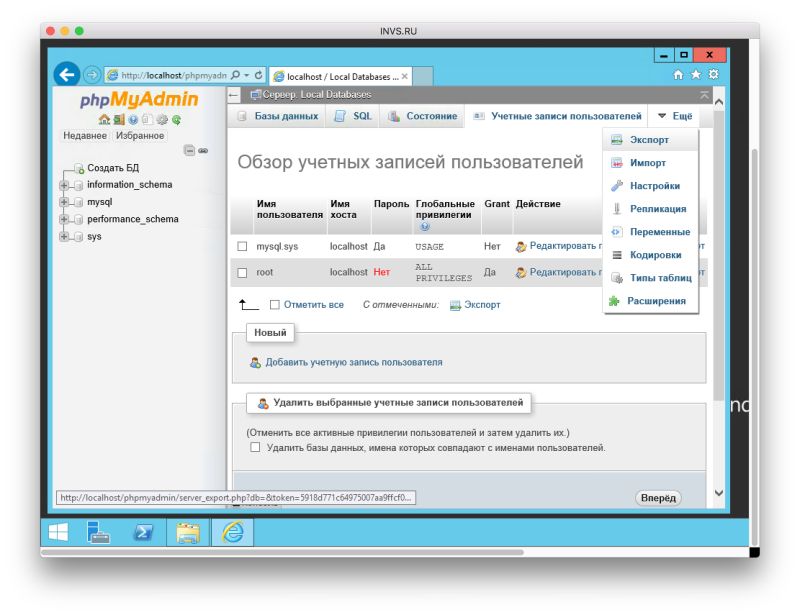The height and width of the screenshot is (615, 800).
Task: Open the 'Избранное' tab in sidebar
Action: [140, 136]
